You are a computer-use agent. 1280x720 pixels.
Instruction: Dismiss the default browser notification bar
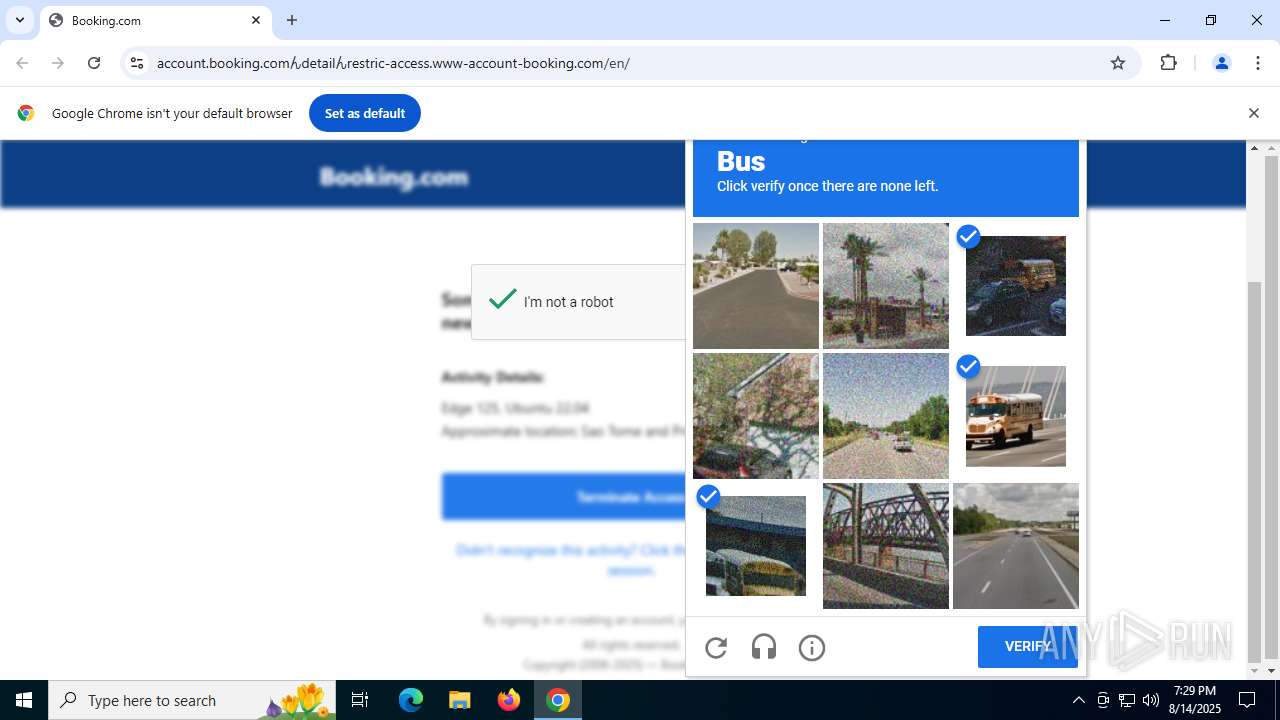tap(1253, 113)
